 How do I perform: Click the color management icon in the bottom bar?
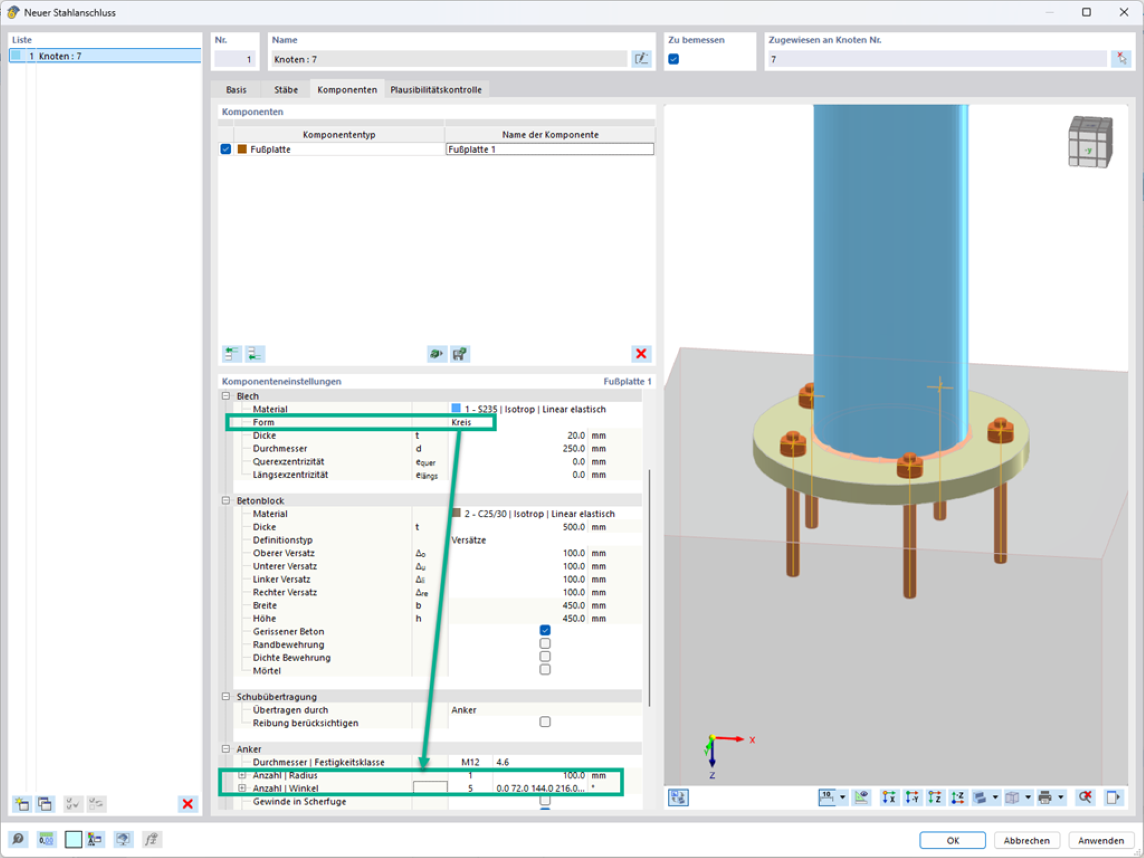[95, 839]
